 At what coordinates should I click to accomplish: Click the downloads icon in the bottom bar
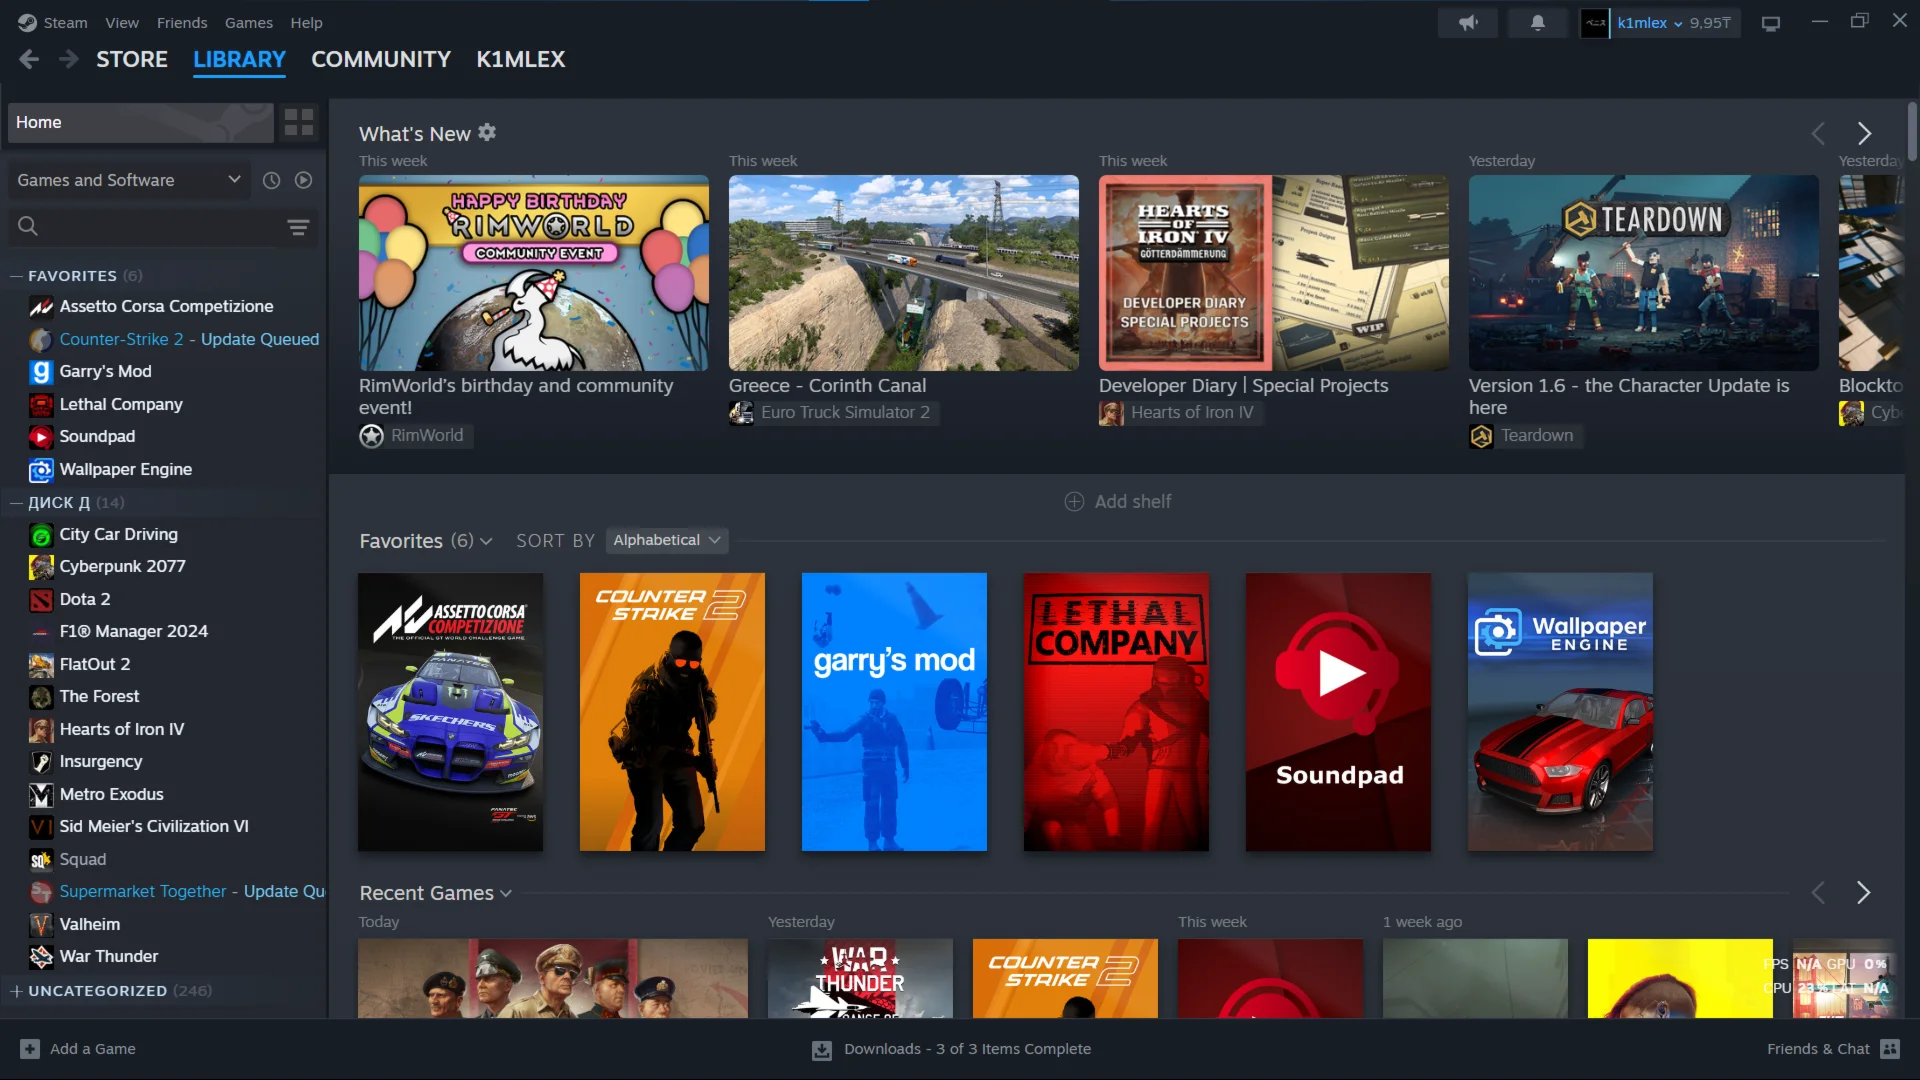[821, 1049]
